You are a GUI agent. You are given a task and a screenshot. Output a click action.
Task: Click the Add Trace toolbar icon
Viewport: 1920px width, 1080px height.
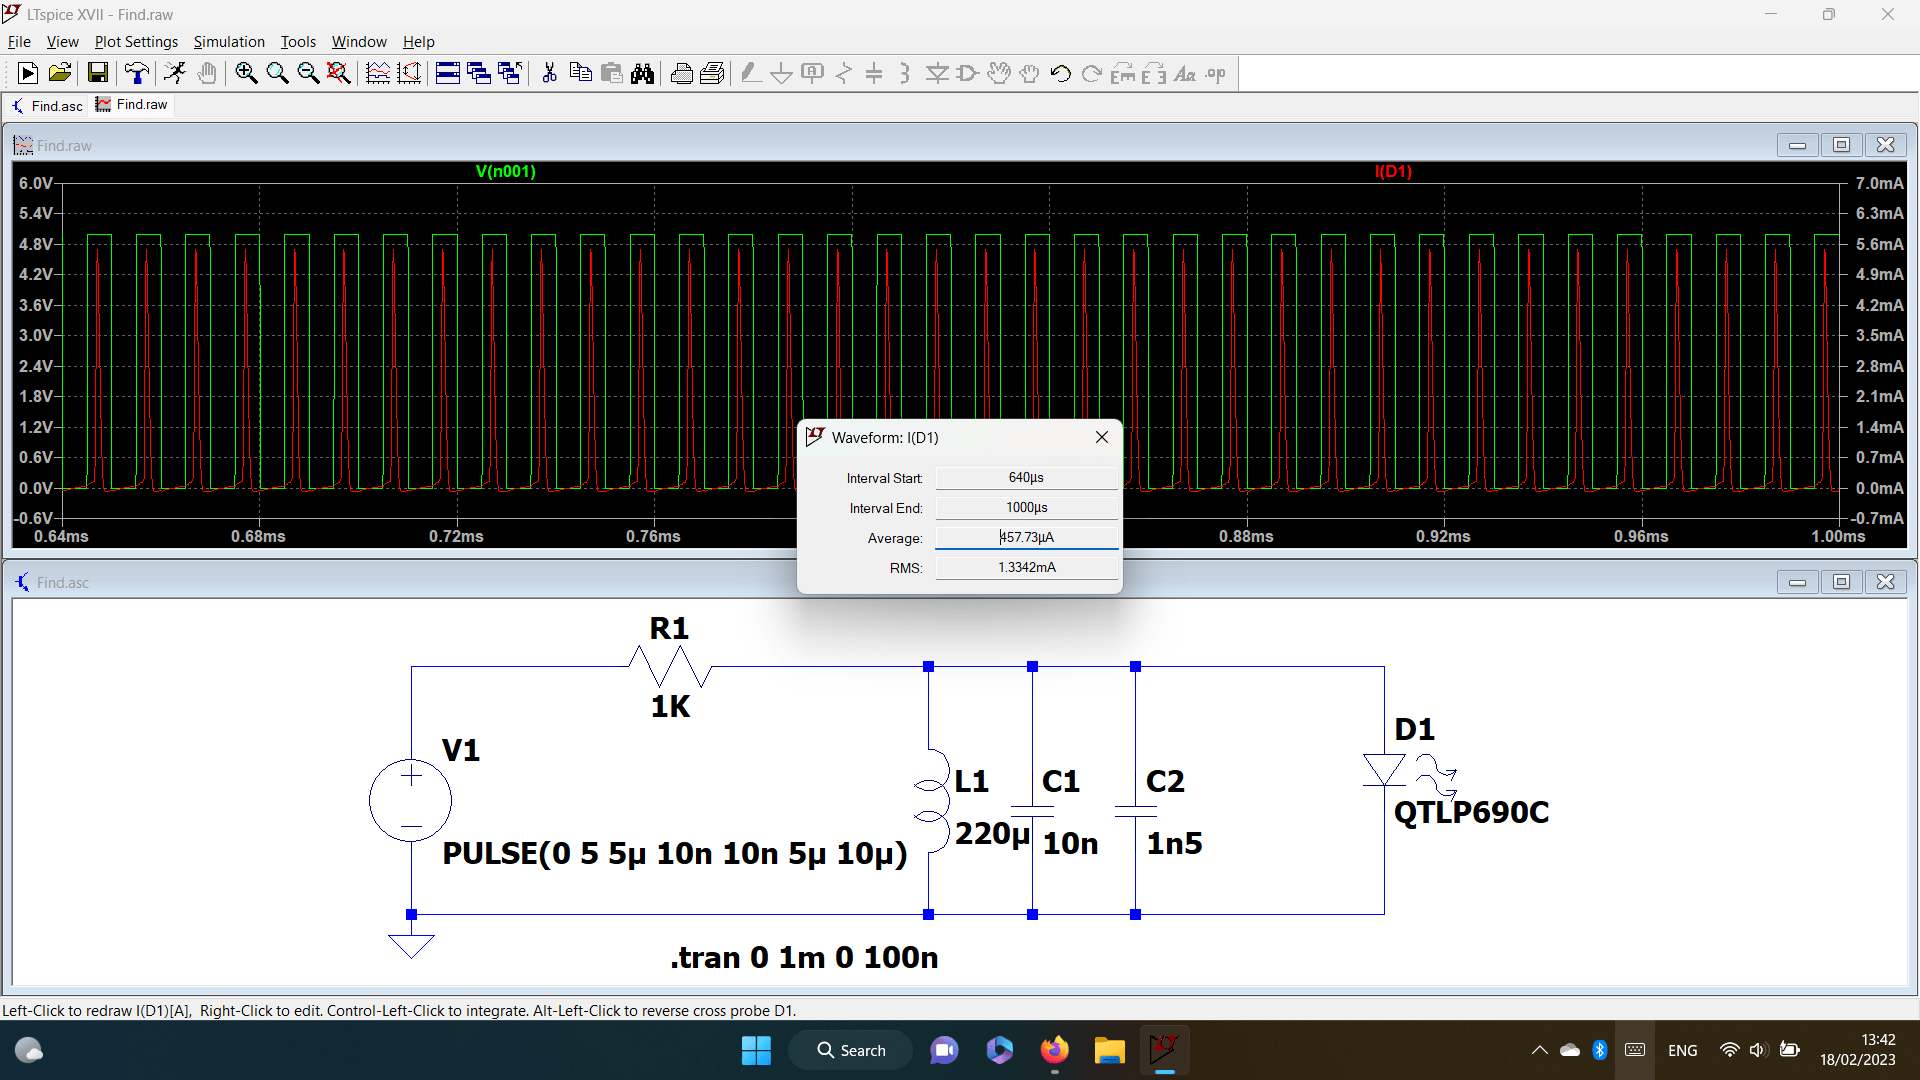point(409,73)
